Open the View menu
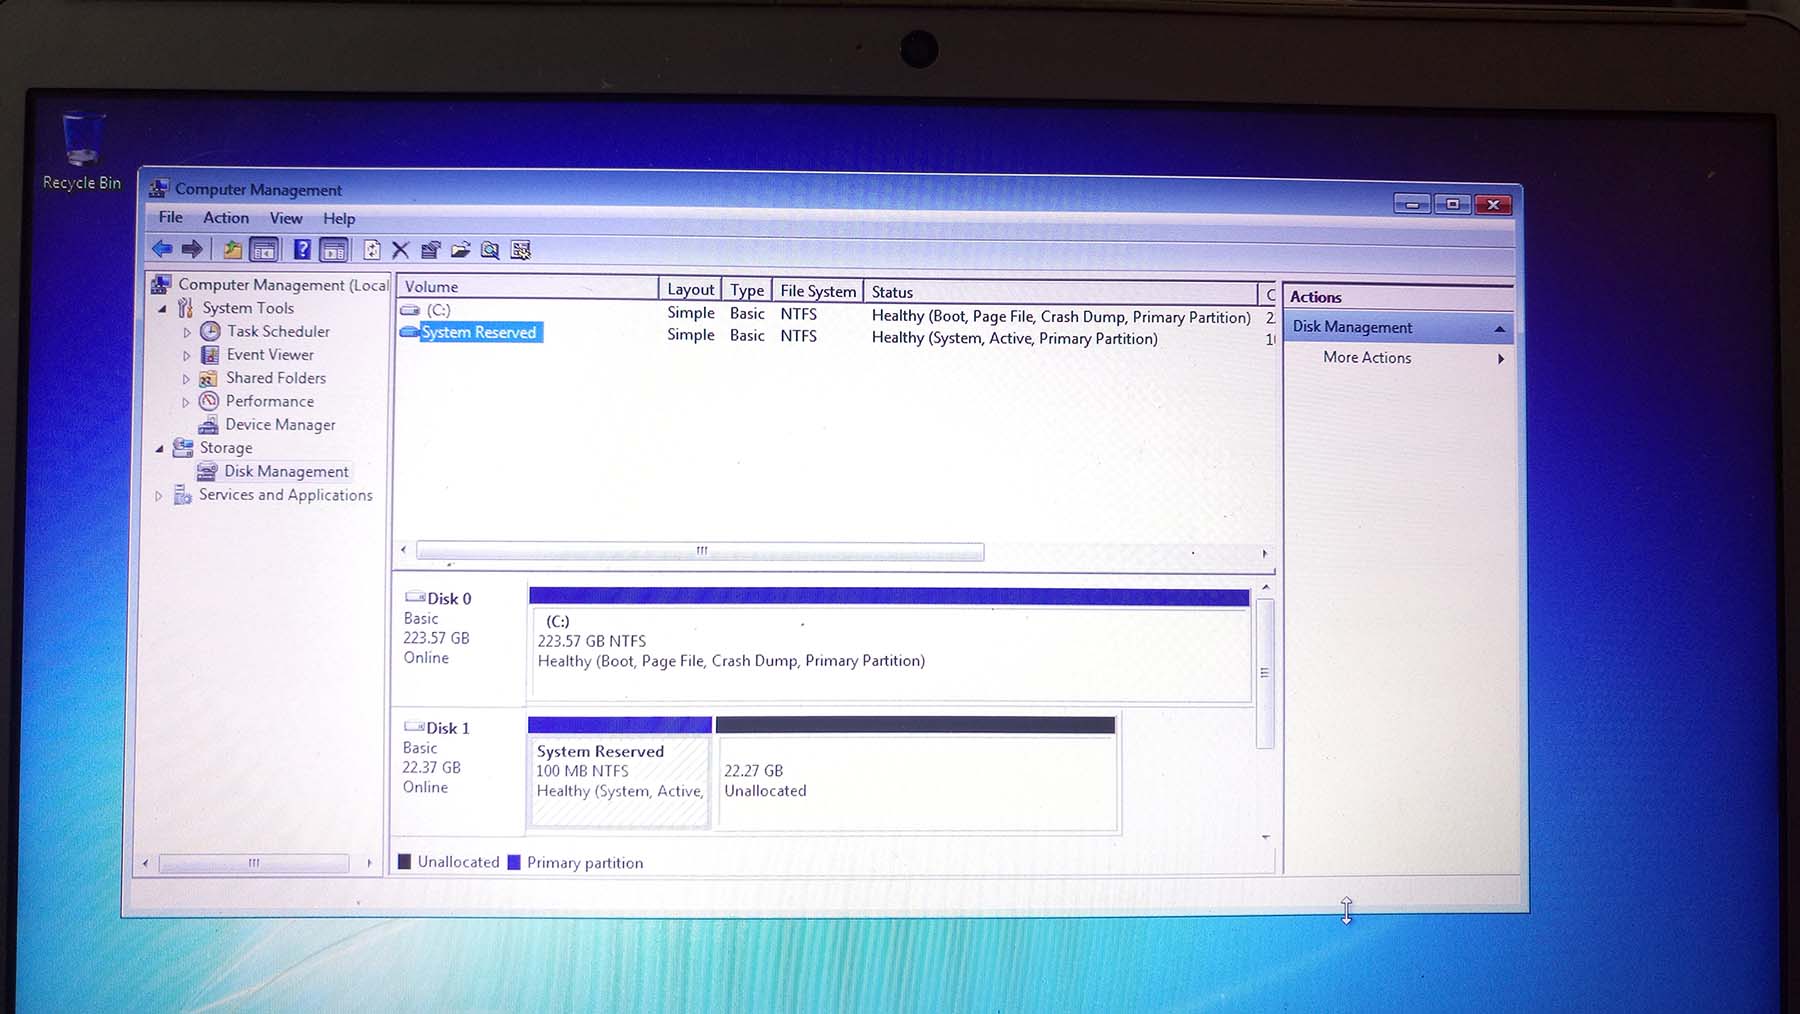 [286, 218]
